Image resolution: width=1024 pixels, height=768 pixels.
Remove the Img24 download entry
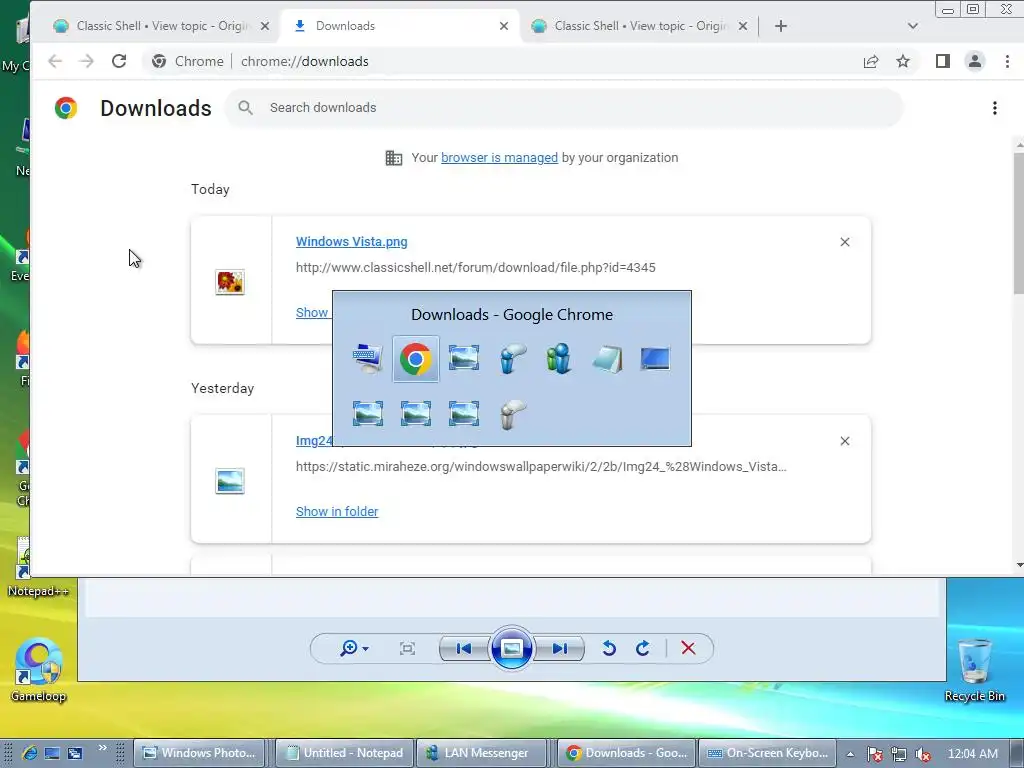[844, 441]
